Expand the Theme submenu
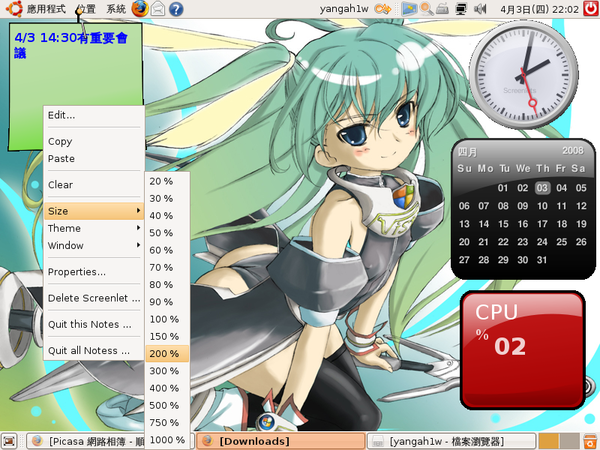The height and width of the screenshot is (450, 600). (94, 228)
